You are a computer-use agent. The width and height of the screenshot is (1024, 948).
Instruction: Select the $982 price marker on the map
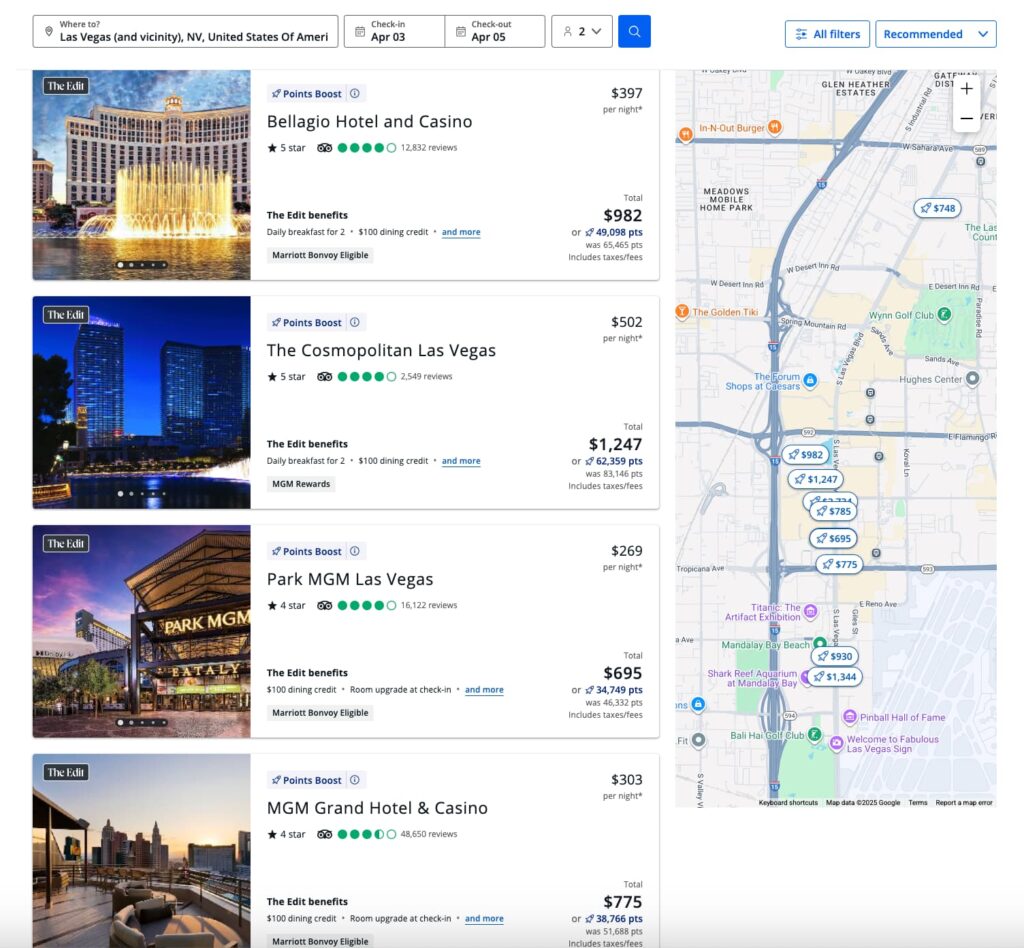pos(806,453)
